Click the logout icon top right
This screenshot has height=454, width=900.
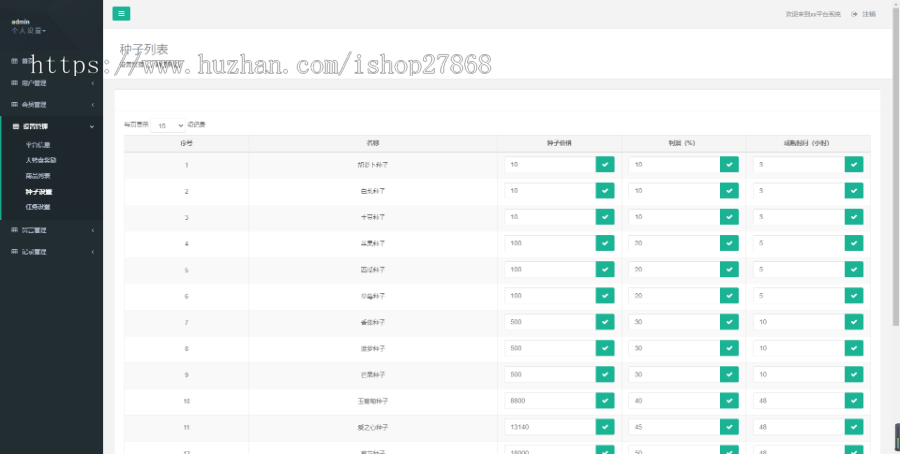tap(854, 14)
